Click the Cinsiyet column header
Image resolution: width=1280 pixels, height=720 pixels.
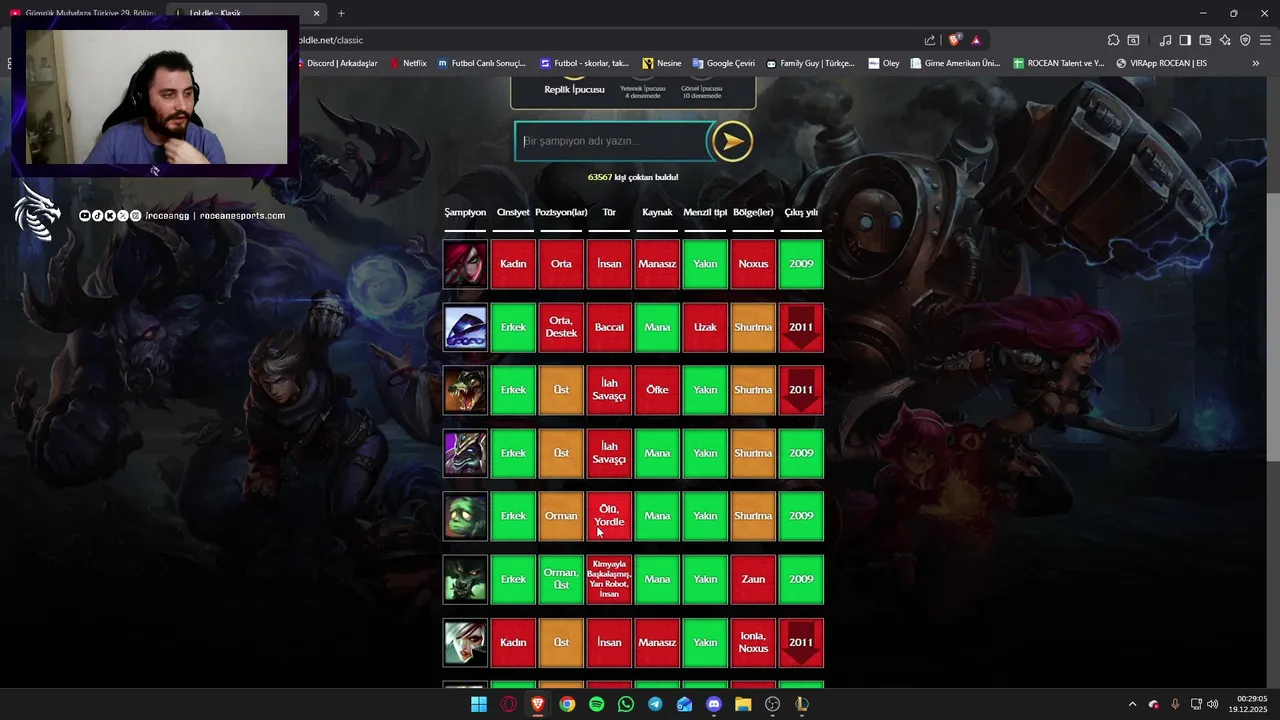[x=513, y=212]
